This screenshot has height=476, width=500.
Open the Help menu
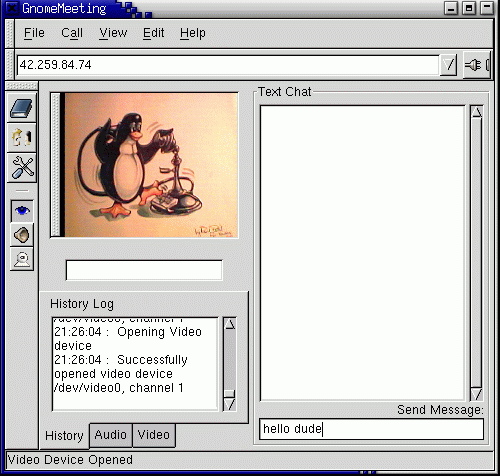[193, 33]
